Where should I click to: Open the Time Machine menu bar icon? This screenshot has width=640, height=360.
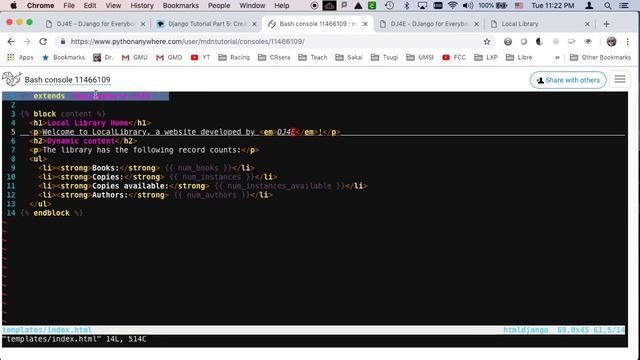point(389,6)
